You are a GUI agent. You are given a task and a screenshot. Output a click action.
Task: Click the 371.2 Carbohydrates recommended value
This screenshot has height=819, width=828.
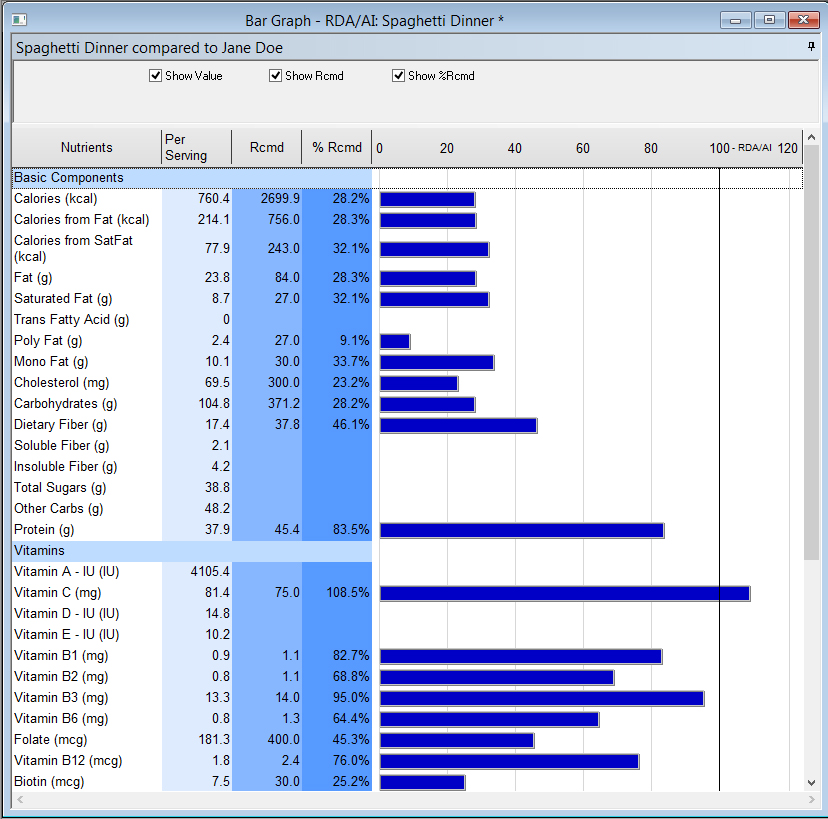(x=284, y=404)
